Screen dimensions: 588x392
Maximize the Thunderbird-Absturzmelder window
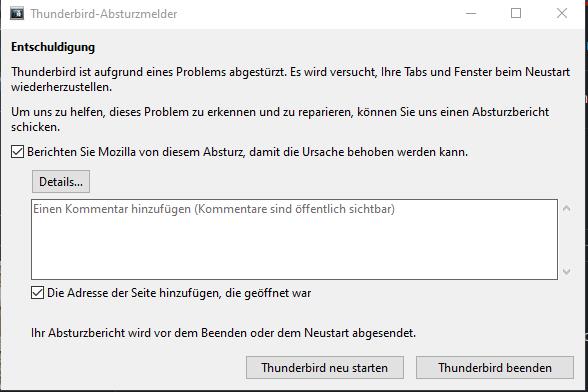(516, 14)
